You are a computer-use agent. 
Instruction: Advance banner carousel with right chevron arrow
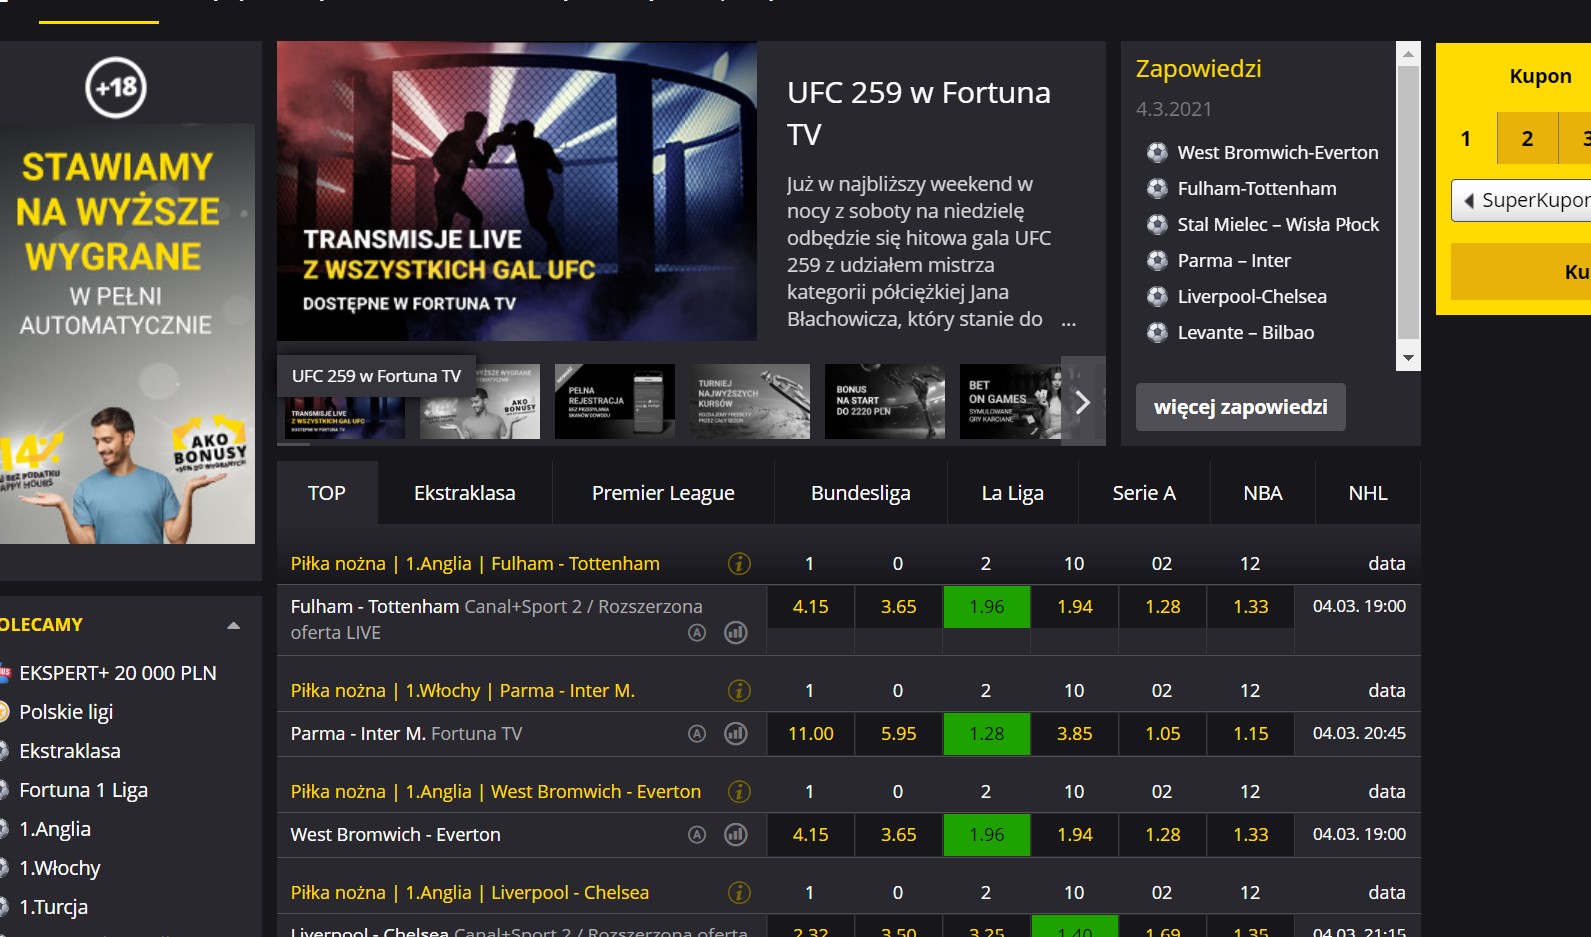coord(1083,402)
